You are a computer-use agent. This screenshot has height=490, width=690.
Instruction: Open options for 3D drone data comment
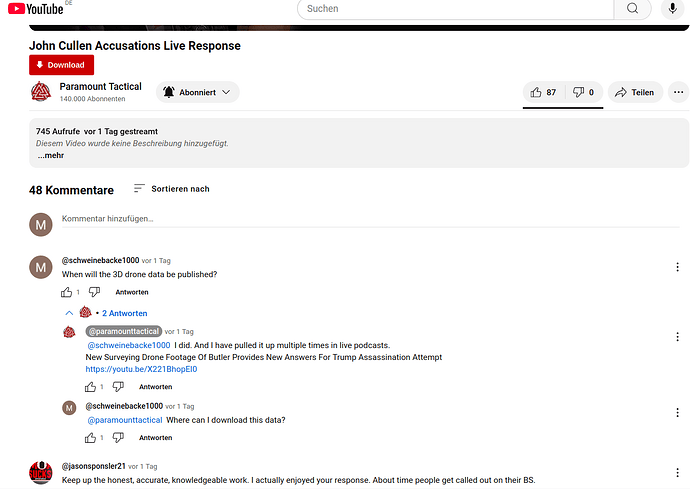pos(677,267)
